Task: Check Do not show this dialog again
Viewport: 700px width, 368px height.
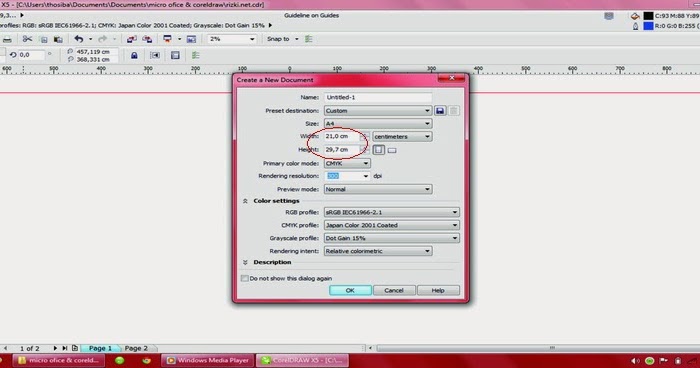Action: coord(245,278)
